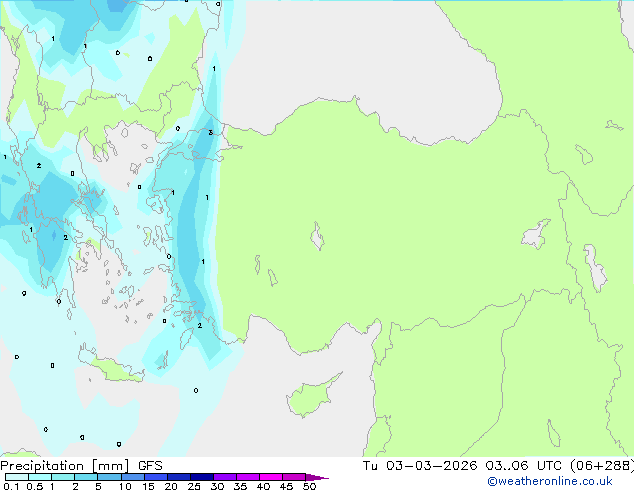The width and height of the screenshot is (634, 490).
Task: Click the "(06+288)" forecast offset text
Action: 602,465
